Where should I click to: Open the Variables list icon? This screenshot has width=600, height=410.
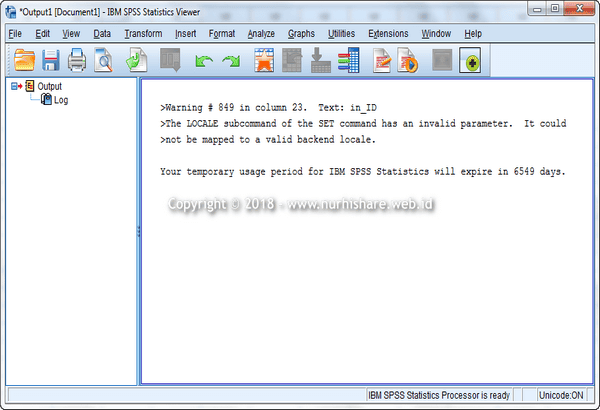pos(348,60)
